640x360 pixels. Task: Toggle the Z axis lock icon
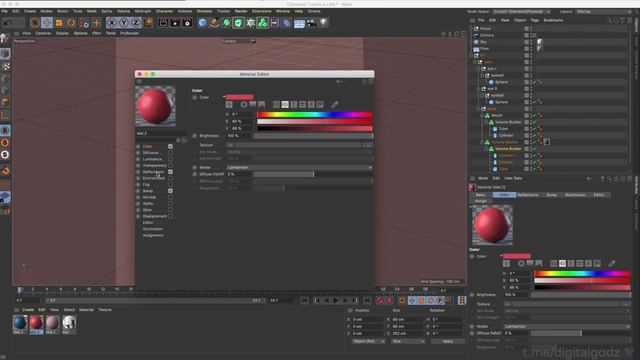point(136,23)
